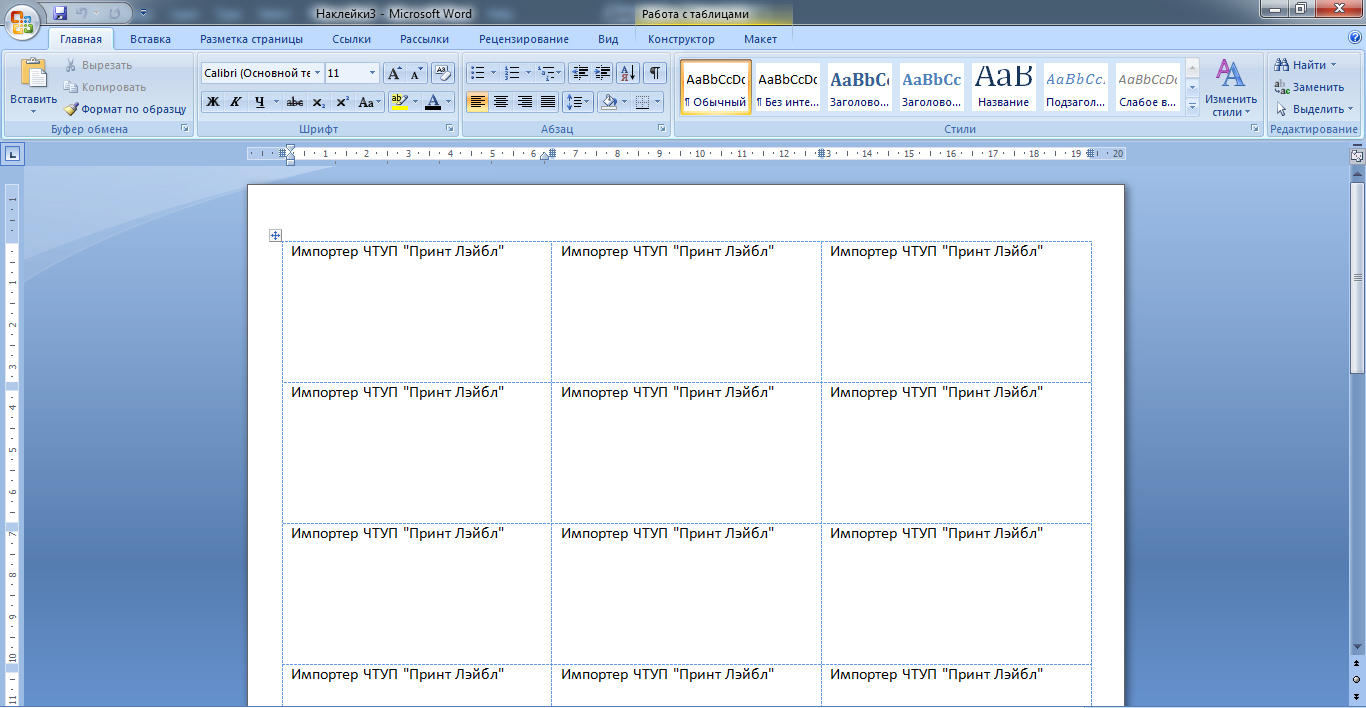Apply borders with the border icon
Screen dimensions: 1366x708
[x=643, y=102]
